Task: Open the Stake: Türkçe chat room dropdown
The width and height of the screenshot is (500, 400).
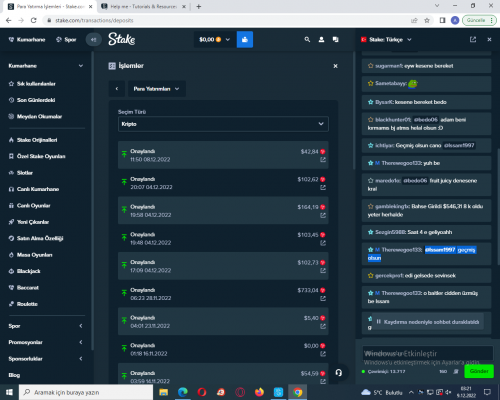Action: pyautogui.click(x=386, y=39)
